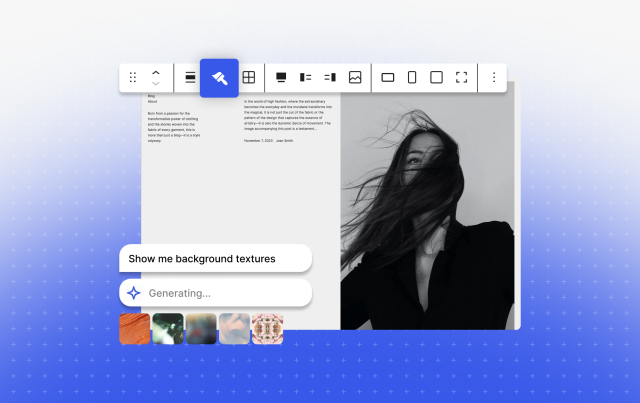Select the orange wavy texture thumbnail
Image resolution: width=640 pixels, height=403 pixels.
point(135,329)
